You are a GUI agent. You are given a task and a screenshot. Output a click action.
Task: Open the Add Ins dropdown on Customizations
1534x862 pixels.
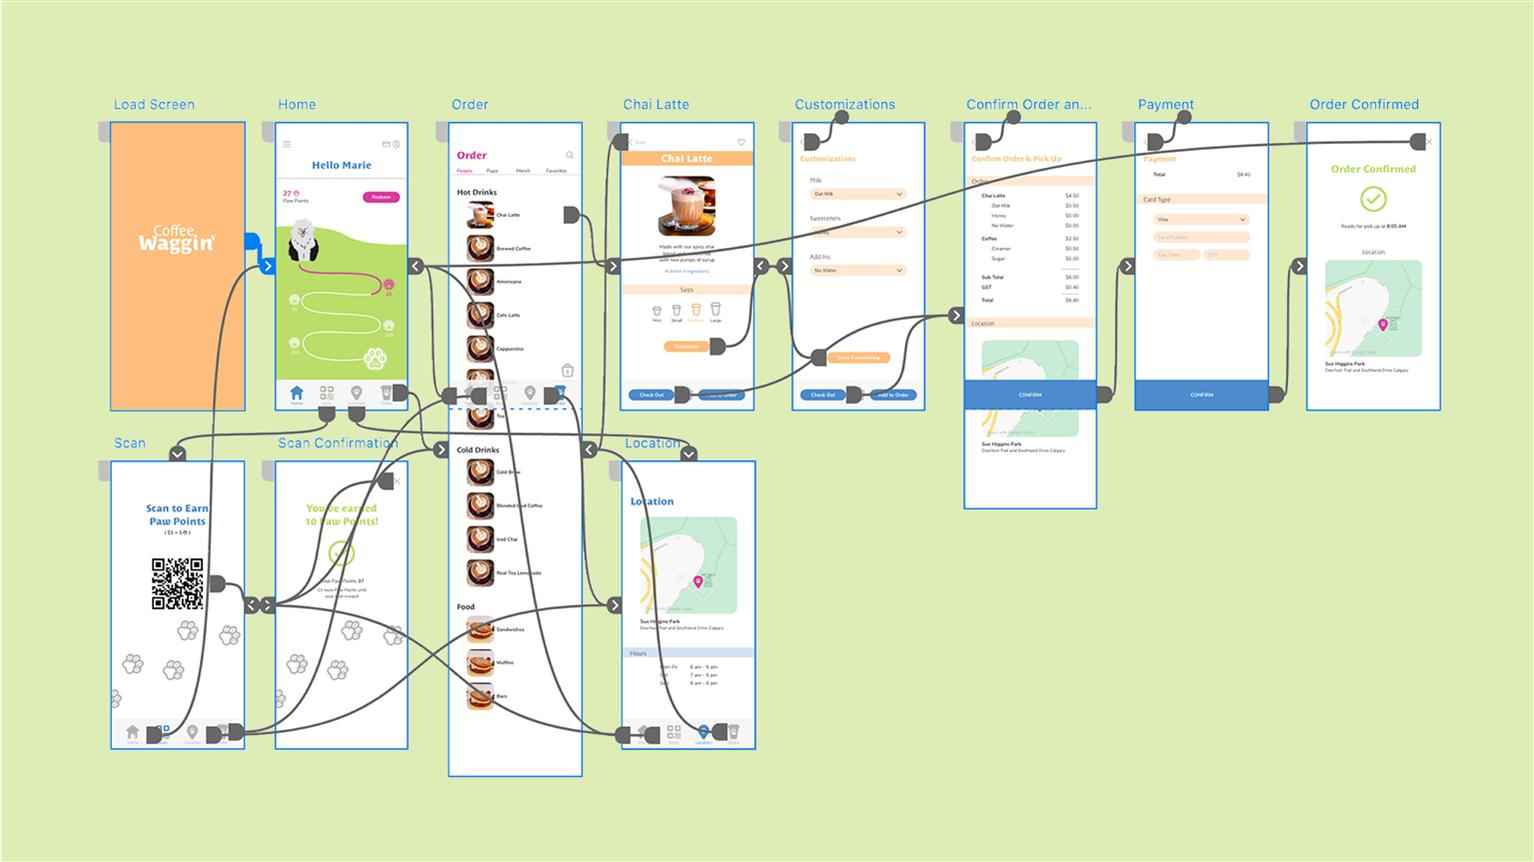[x=857, y=270]
